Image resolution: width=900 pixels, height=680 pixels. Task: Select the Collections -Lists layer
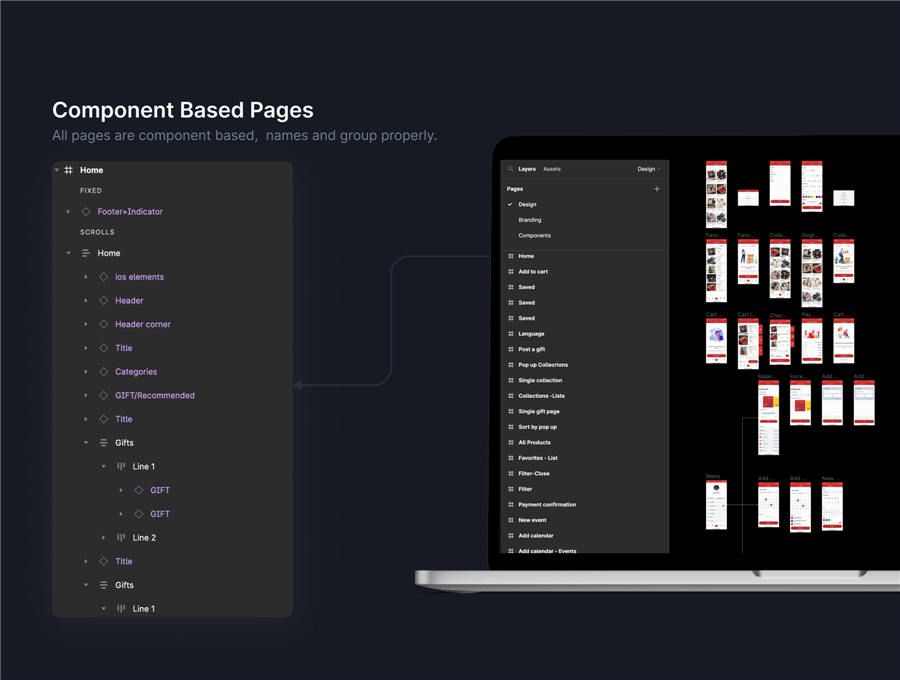(541, 395)
